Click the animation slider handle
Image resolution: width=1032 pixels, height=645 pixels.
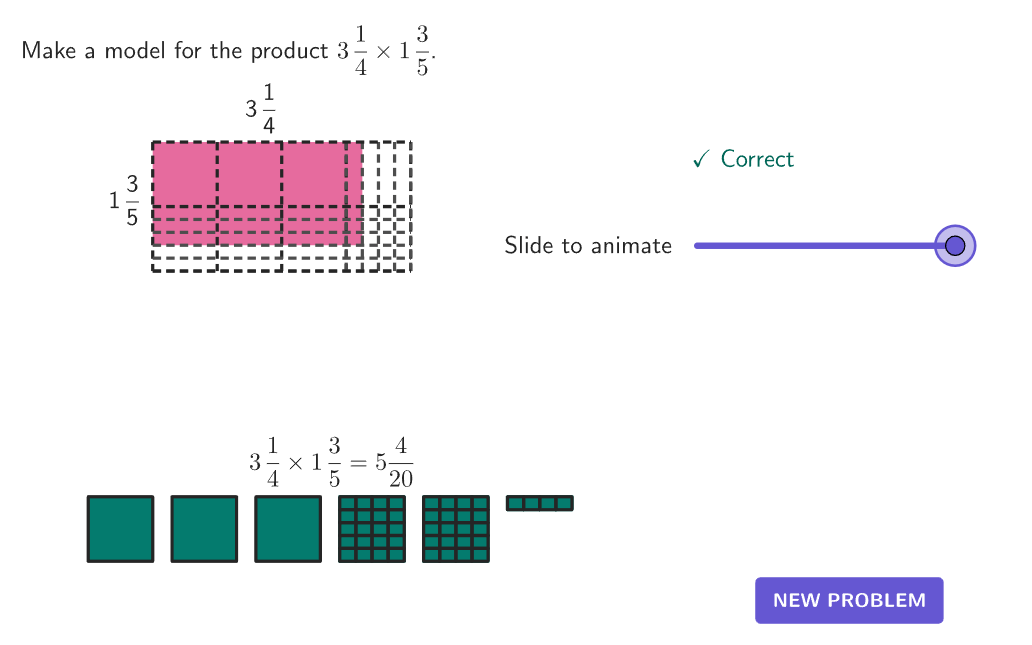point(955,245)
